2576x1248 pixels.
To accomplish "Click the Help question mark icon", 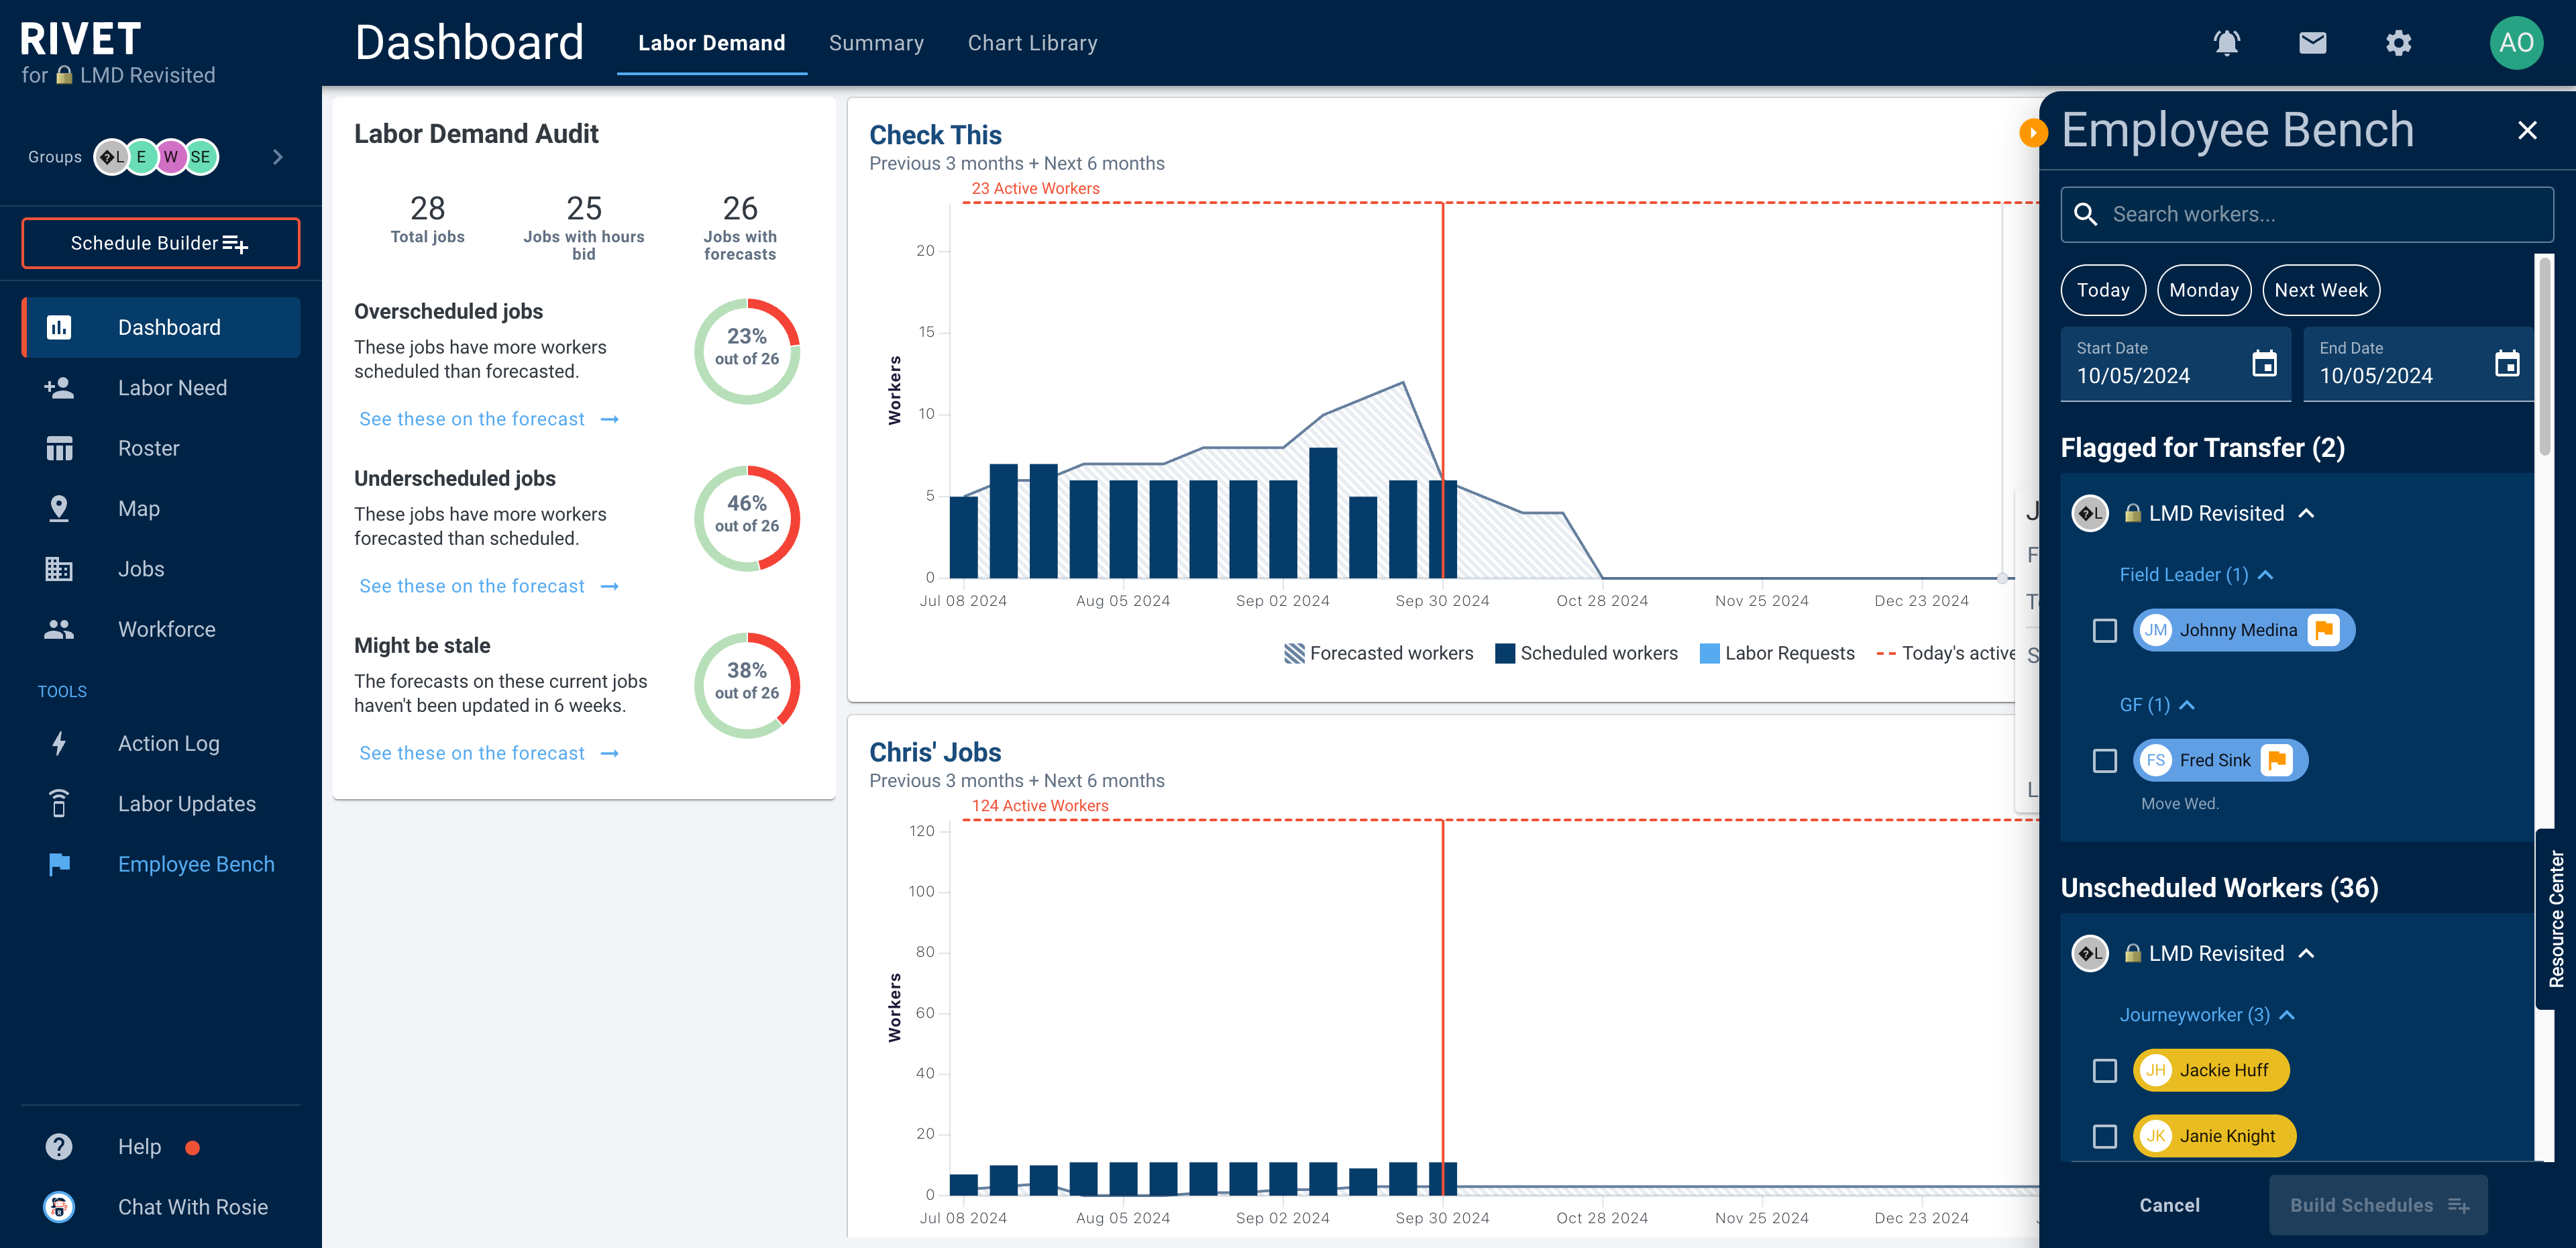I will [x=59, y=1146].
